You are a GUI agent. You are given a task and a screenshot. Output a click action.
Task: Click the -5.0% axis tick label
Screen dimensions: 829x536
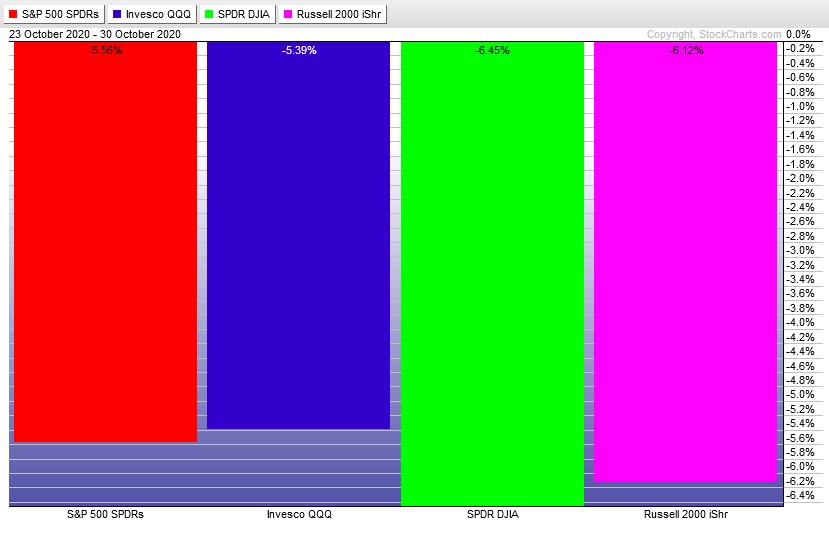click(x=800, y=395)
